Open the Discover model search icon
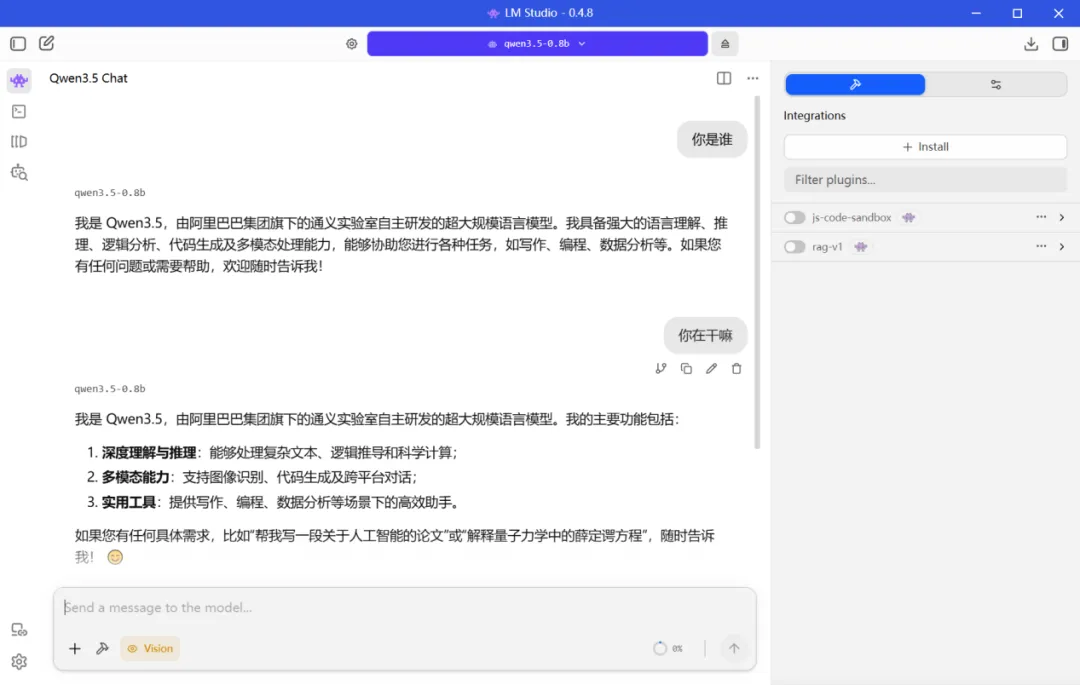The width and height of the screenshot is (1080, 685). (x=19, y=172)
